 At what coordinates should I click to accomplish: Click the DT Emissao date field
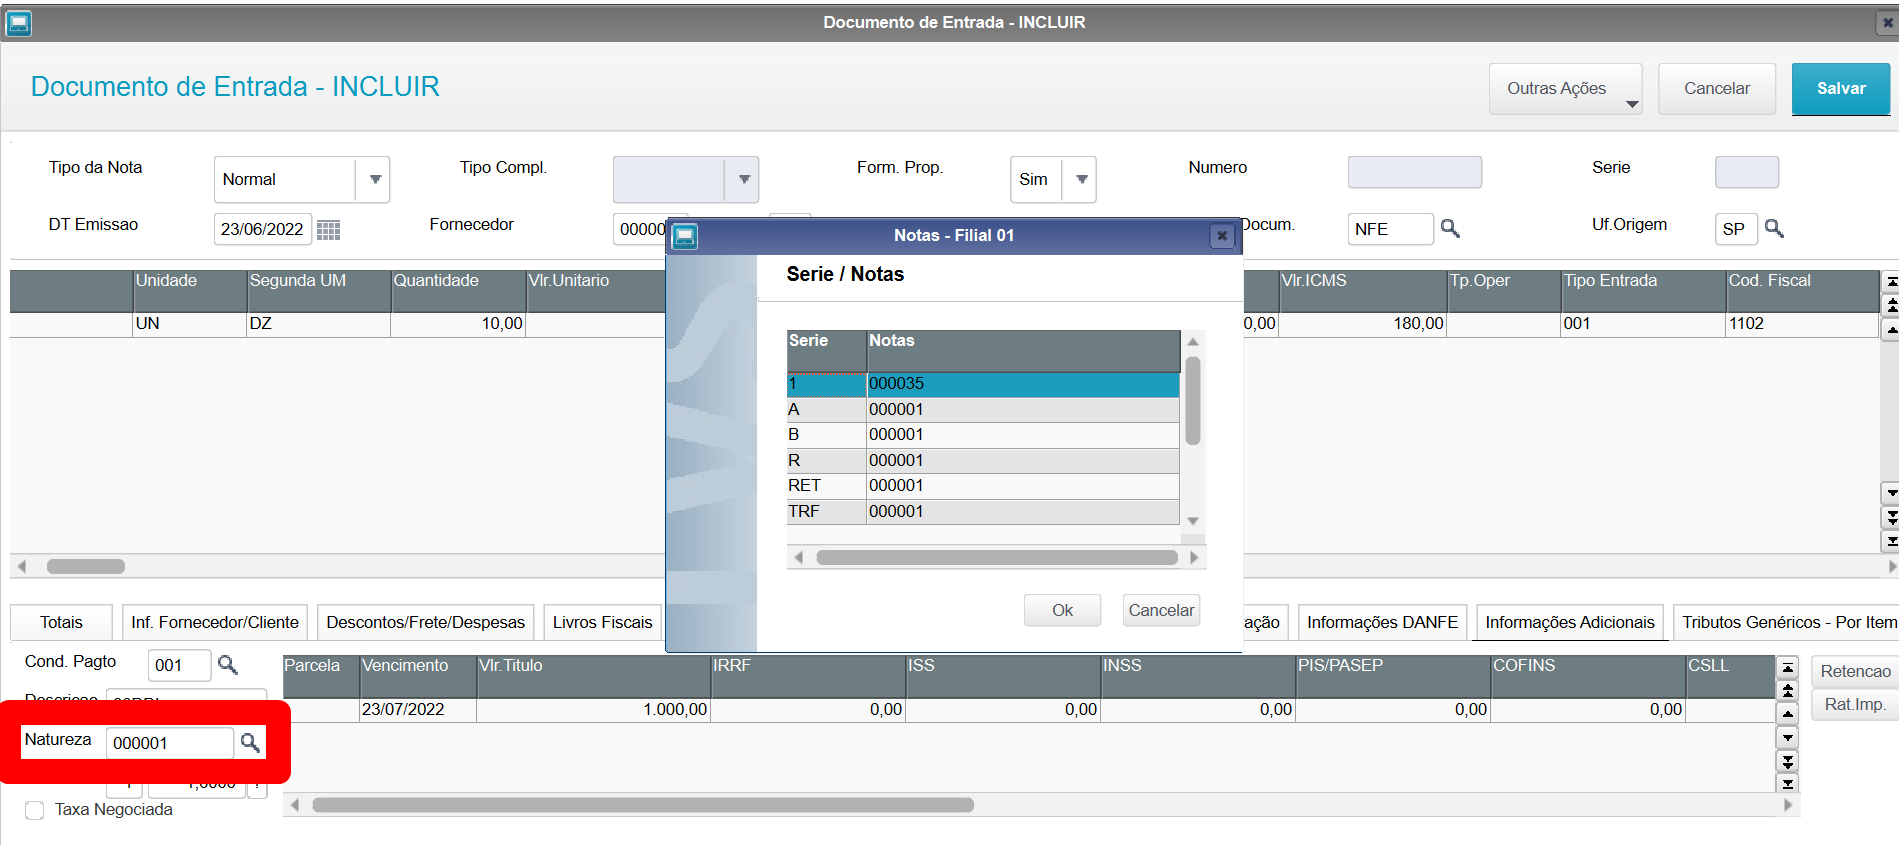(x=262, y=229)
